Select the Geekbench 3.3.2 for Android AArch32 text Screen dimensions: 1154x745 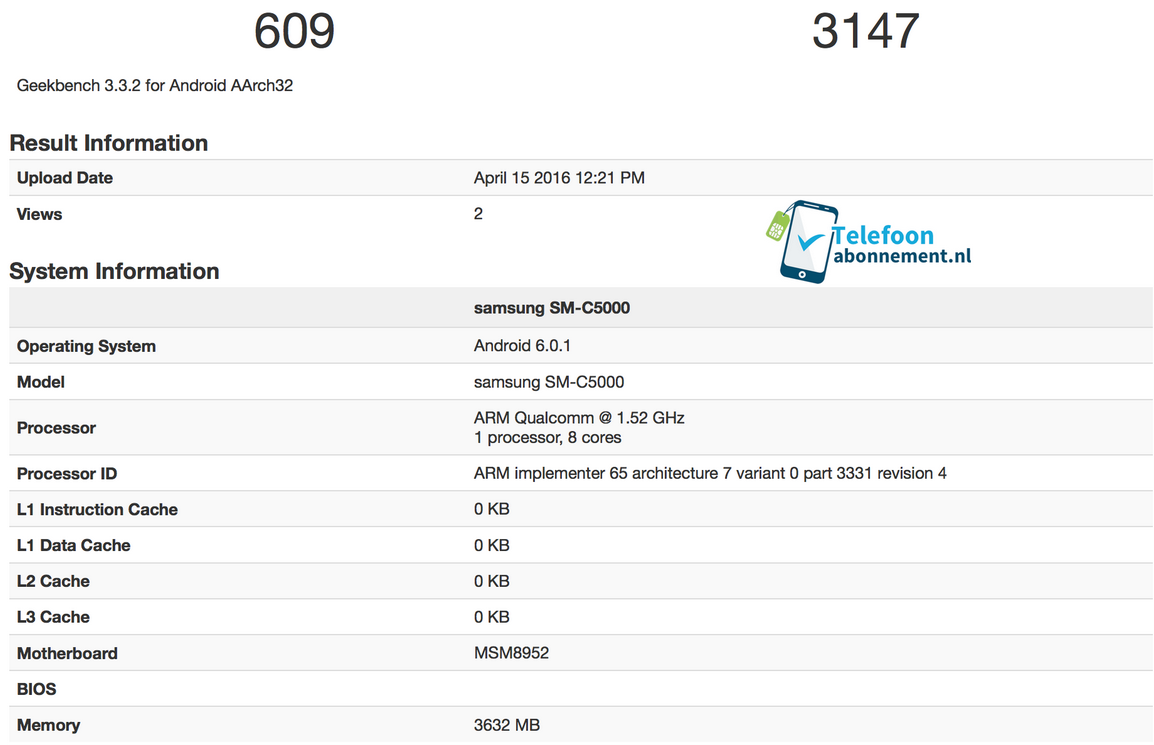pyautogui.click(x=155, y=85)
